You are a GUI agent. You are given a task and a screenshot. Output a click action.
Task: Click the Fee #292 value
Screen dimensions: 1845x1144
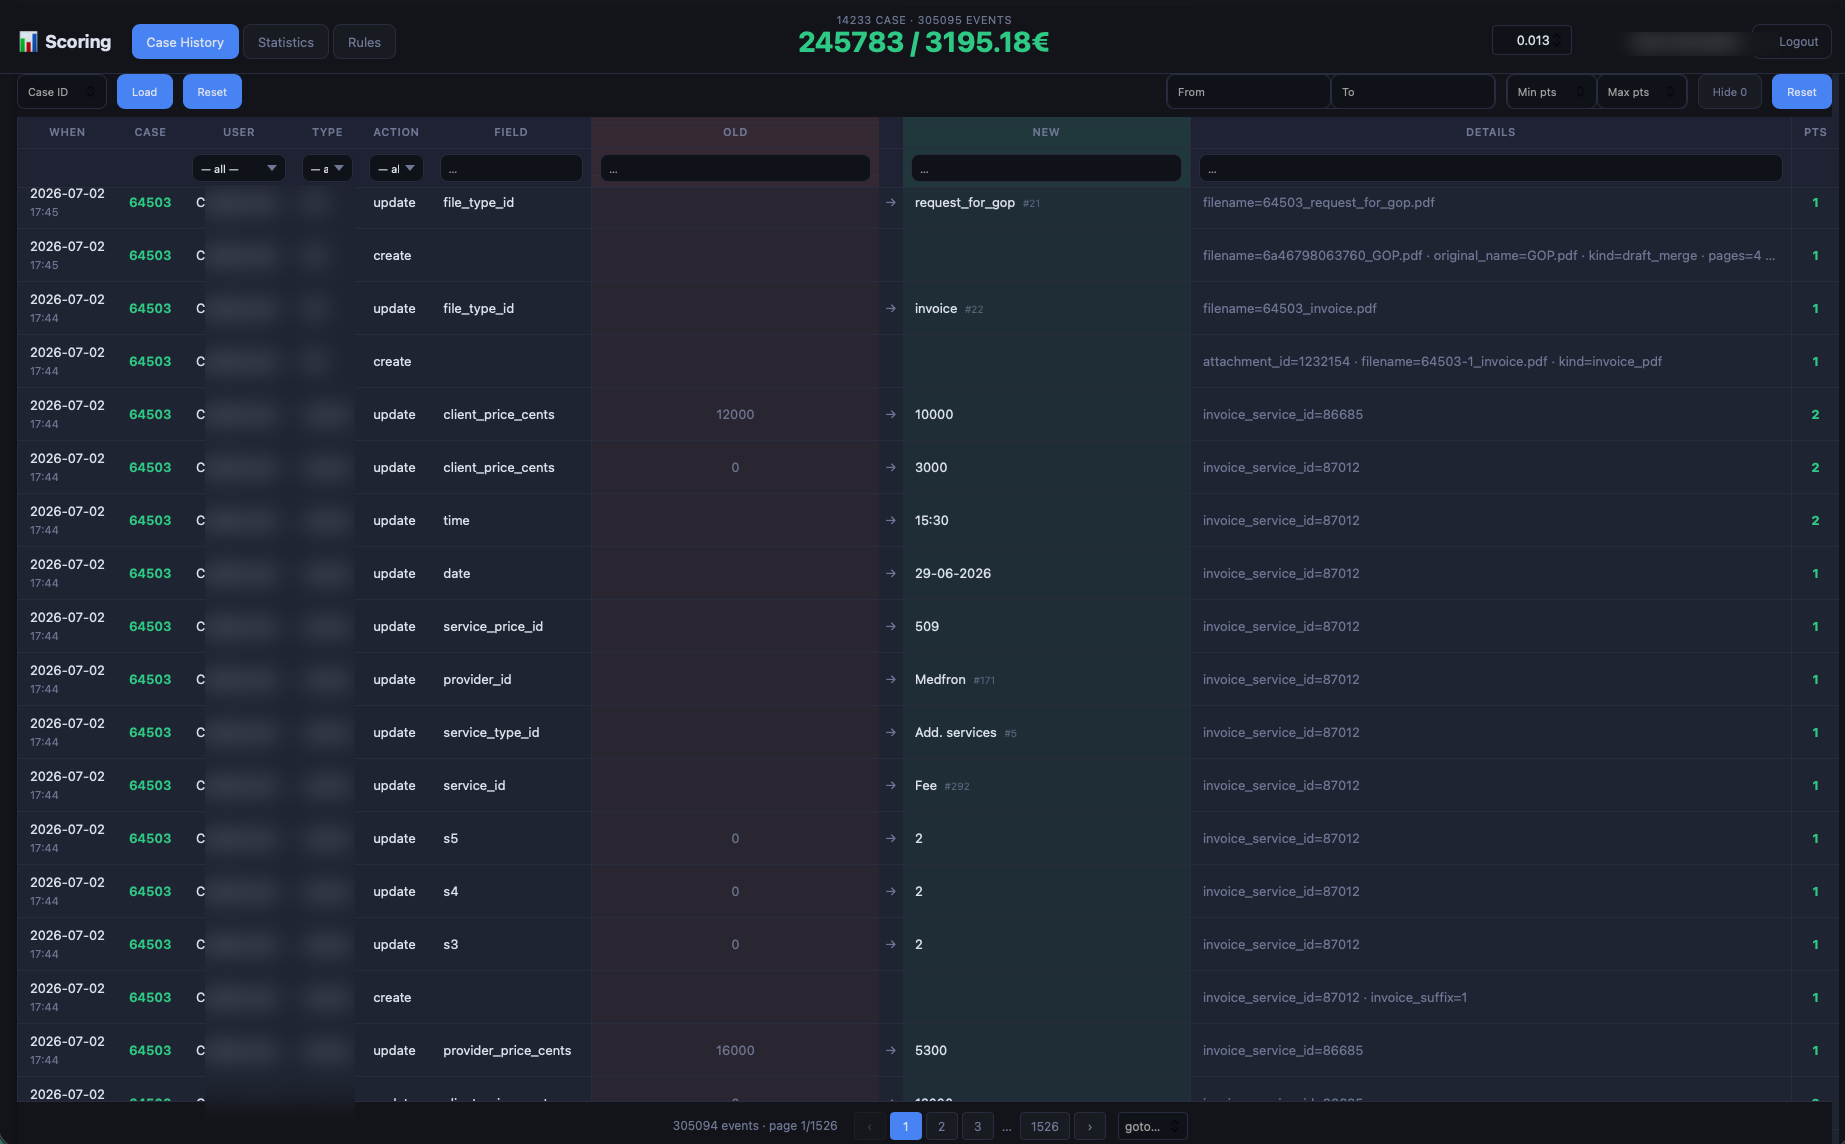[941, 785]
